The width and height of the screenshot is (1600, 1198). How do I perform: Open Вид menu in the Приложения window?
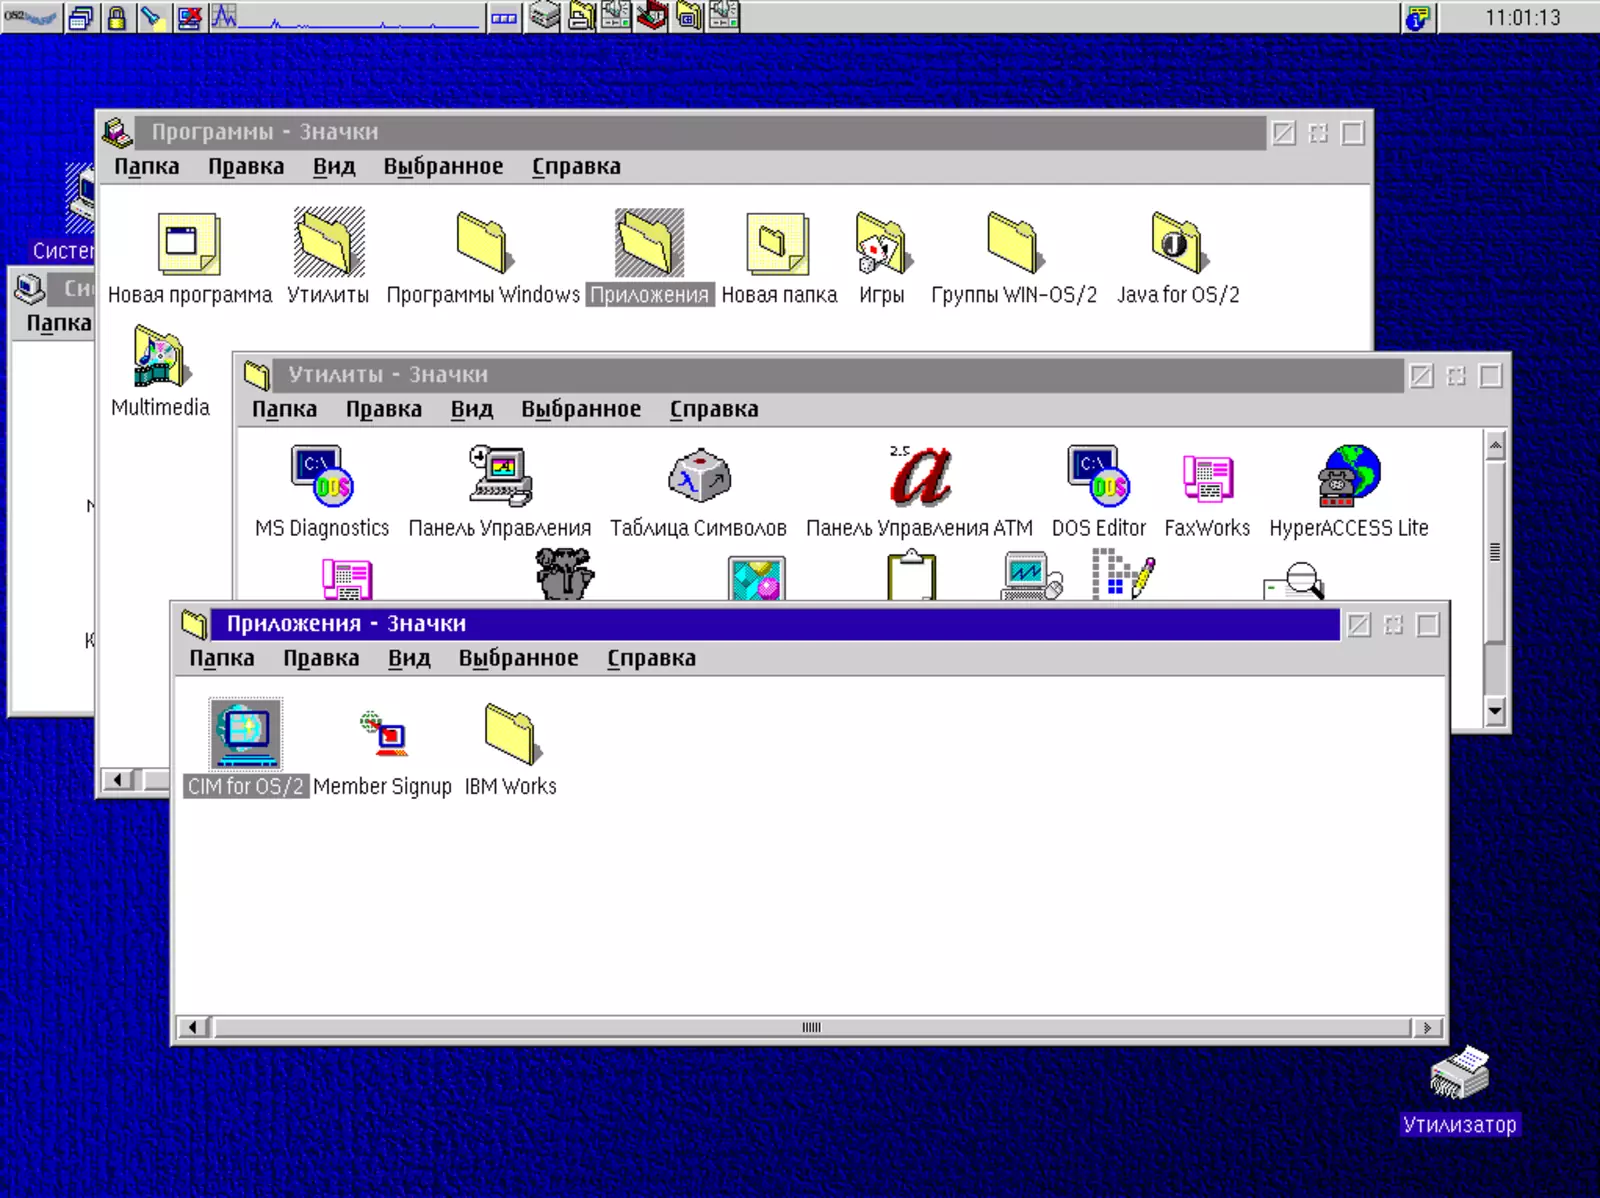(409, 658)
